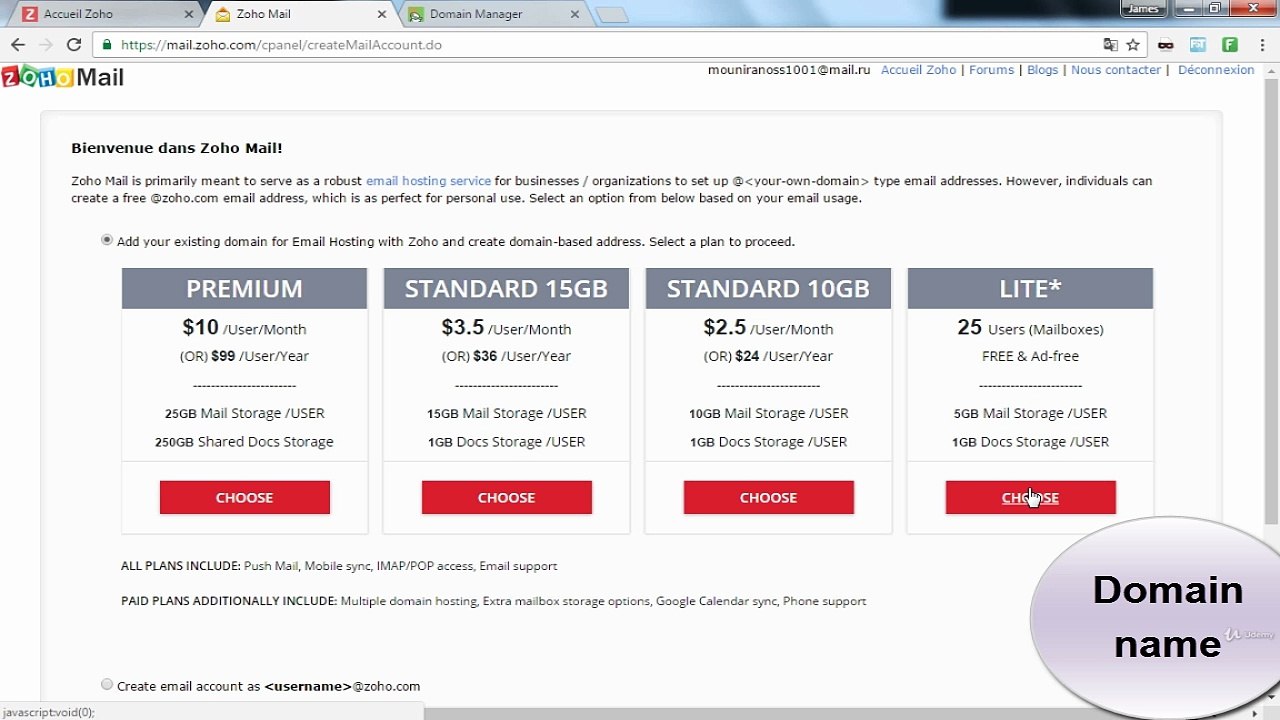The height and width of the screenshot is (720, 1280).
Task: Click the mouniranoss1001@mail.ru account email
Action: click(x=789, y=70)
